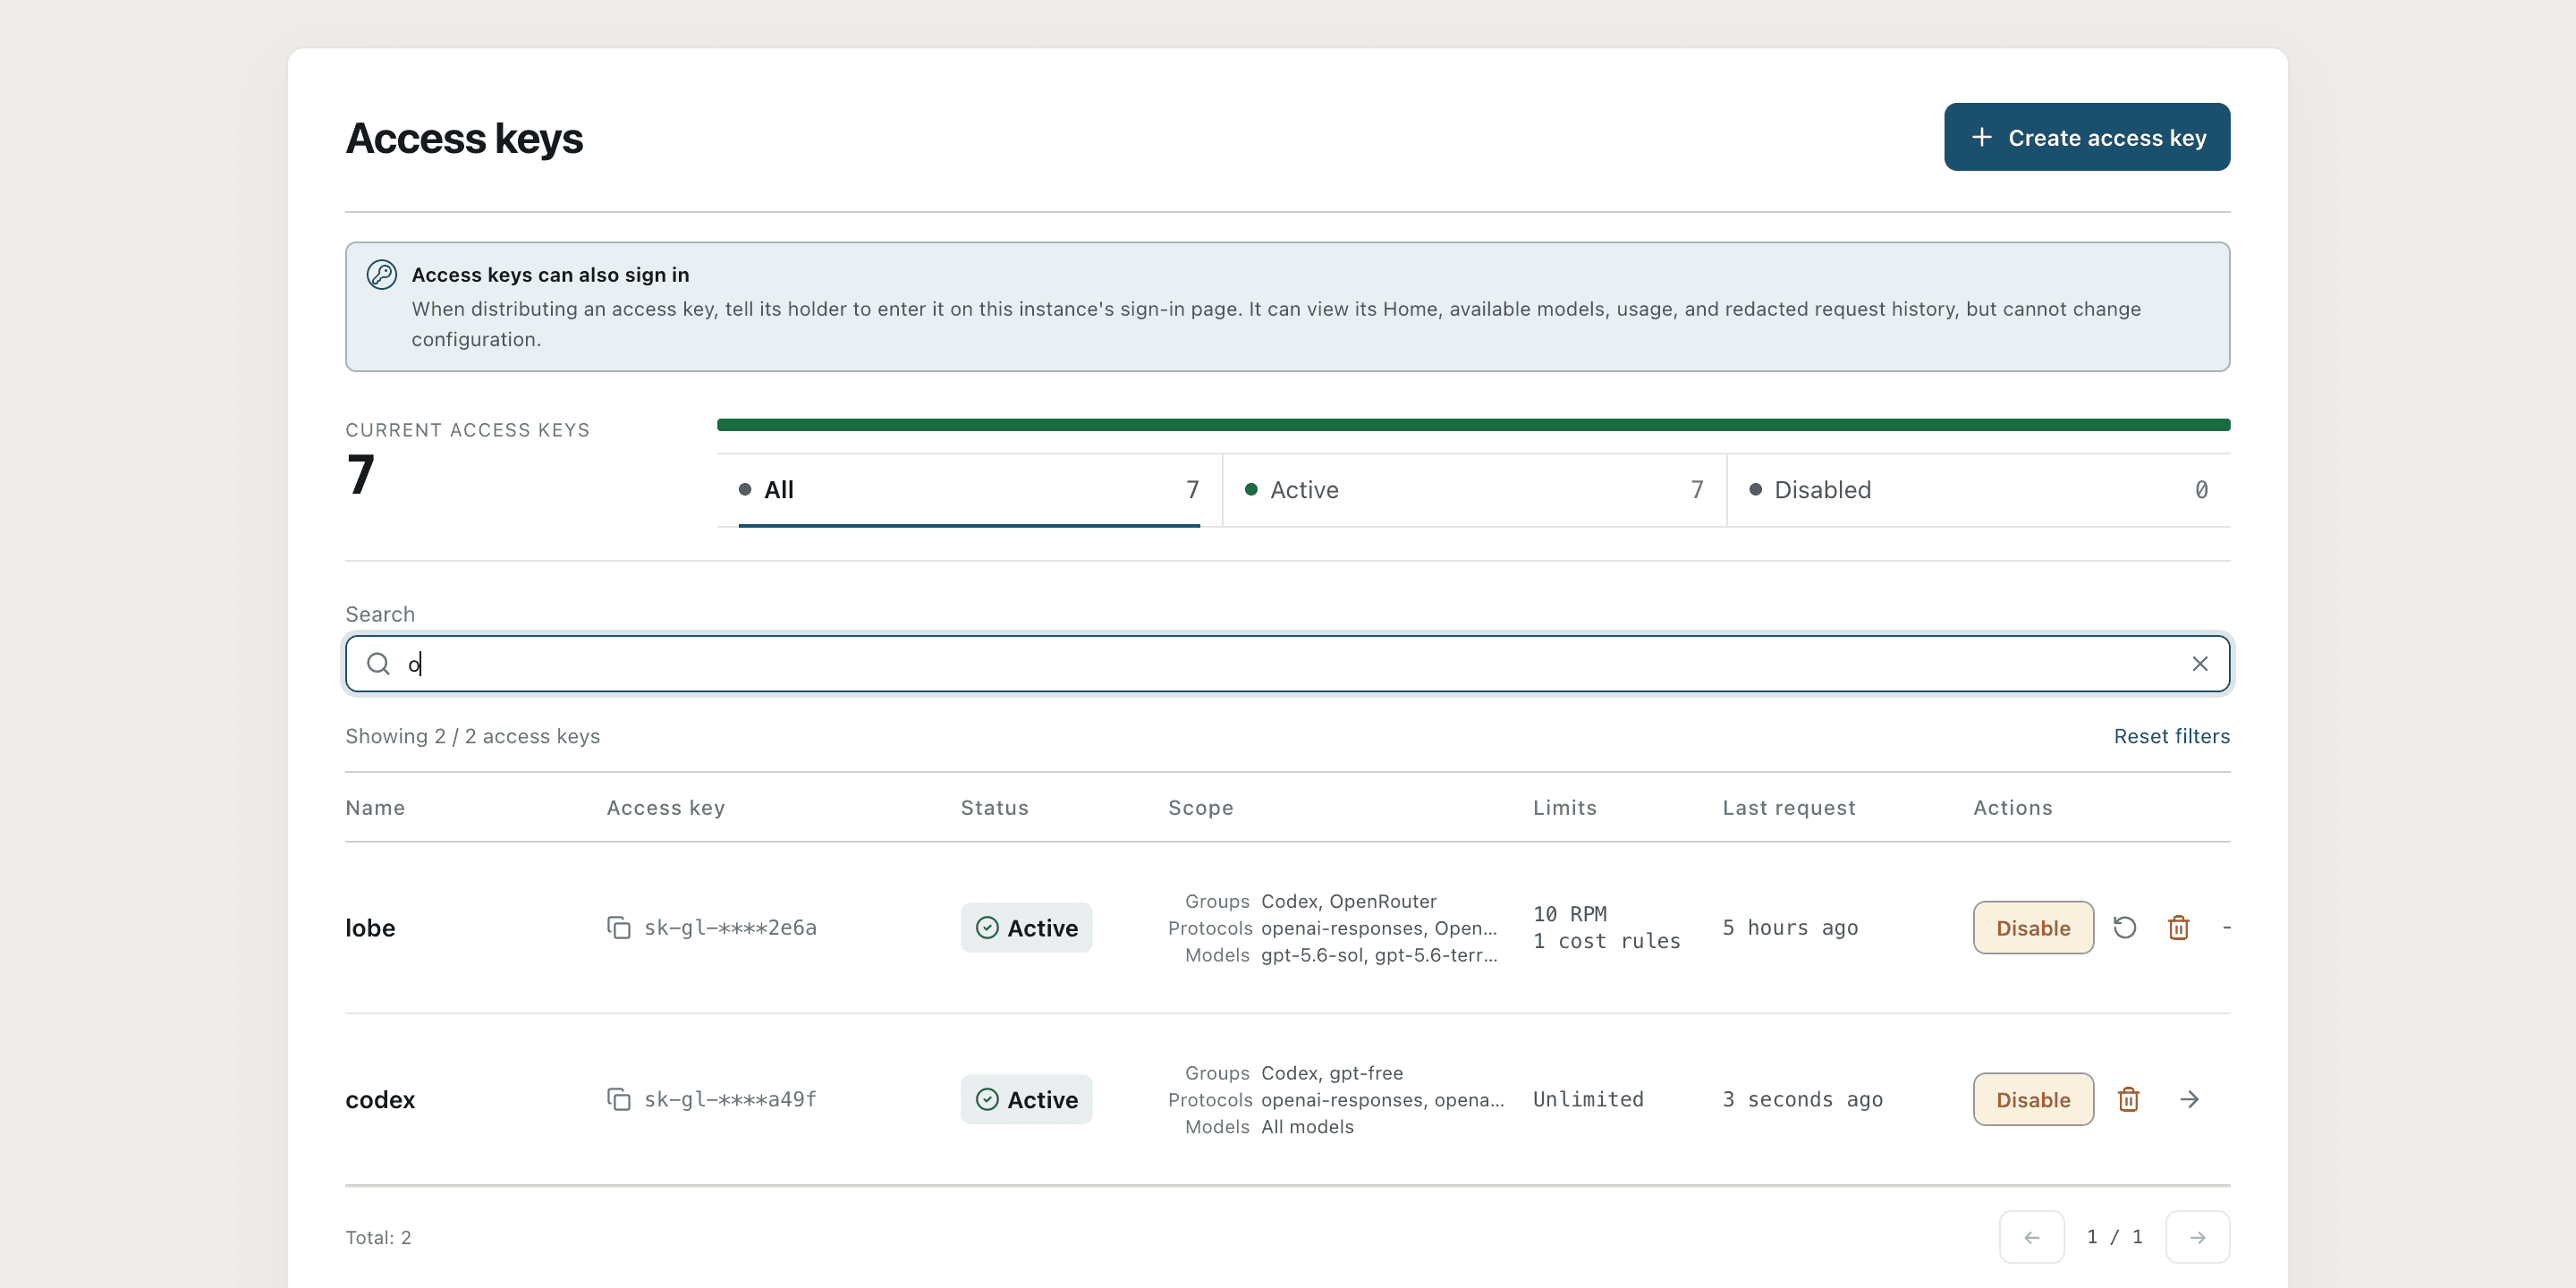Disable the codex access key
Image resolution: width=2576 pixels, height=1288 pixels.
point(2033,1100)
